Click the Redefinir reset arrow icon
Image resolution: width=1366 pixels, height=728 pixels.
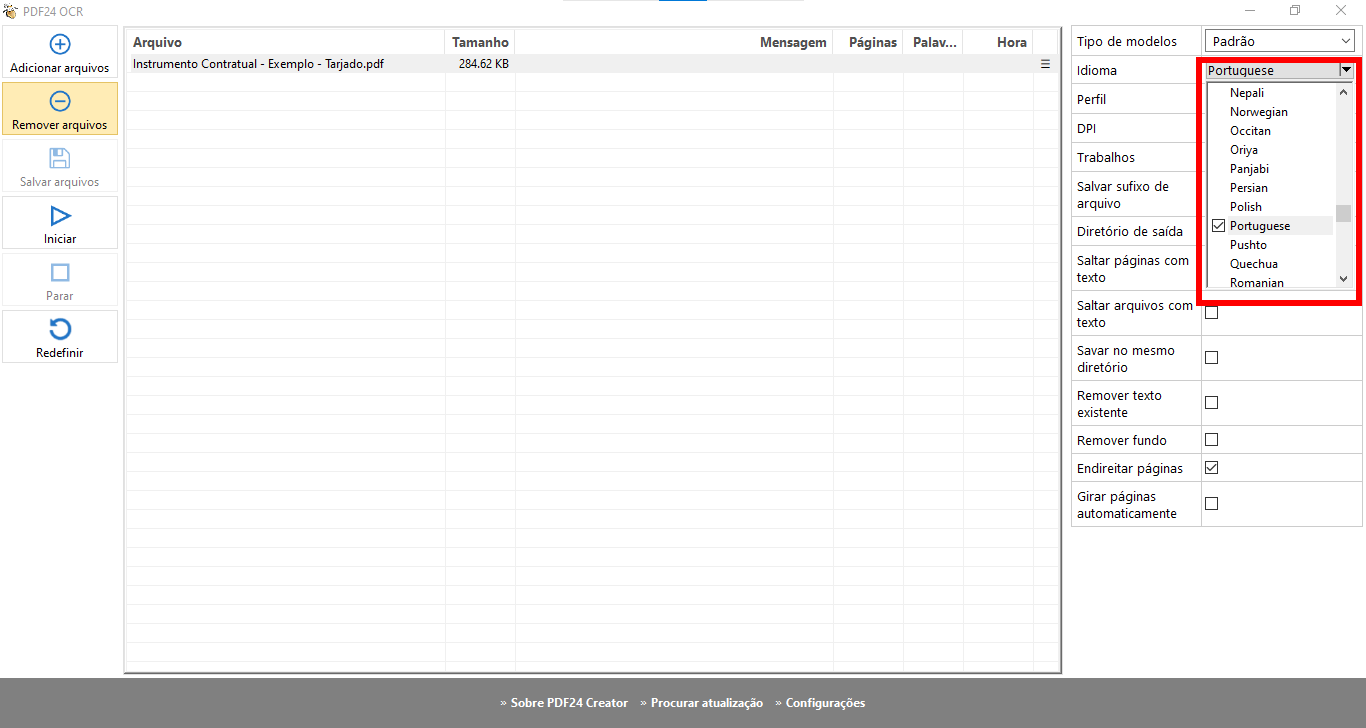click(x=60, y=329)
